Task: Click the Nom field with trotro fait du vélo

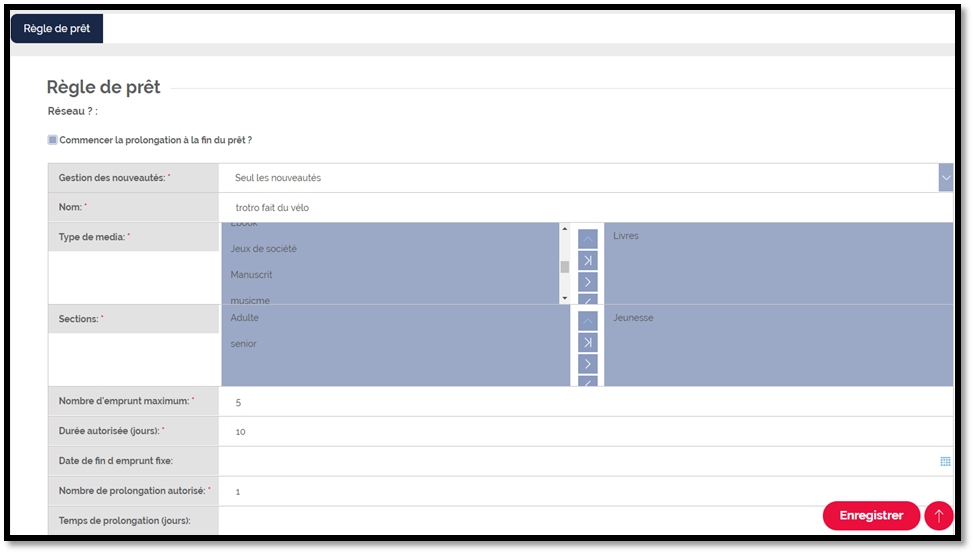Action: [586, 207]
